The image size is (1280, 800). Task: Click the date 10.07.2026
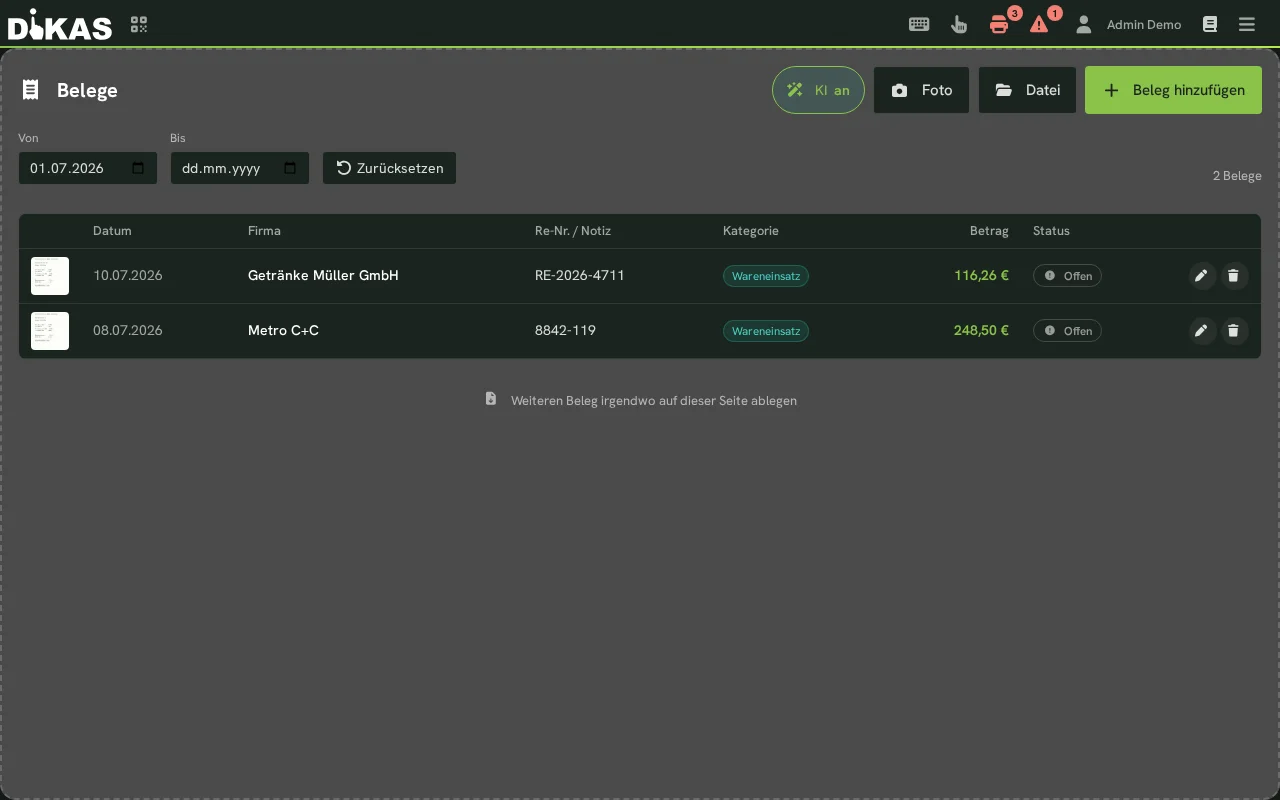(x=128, y=276)
